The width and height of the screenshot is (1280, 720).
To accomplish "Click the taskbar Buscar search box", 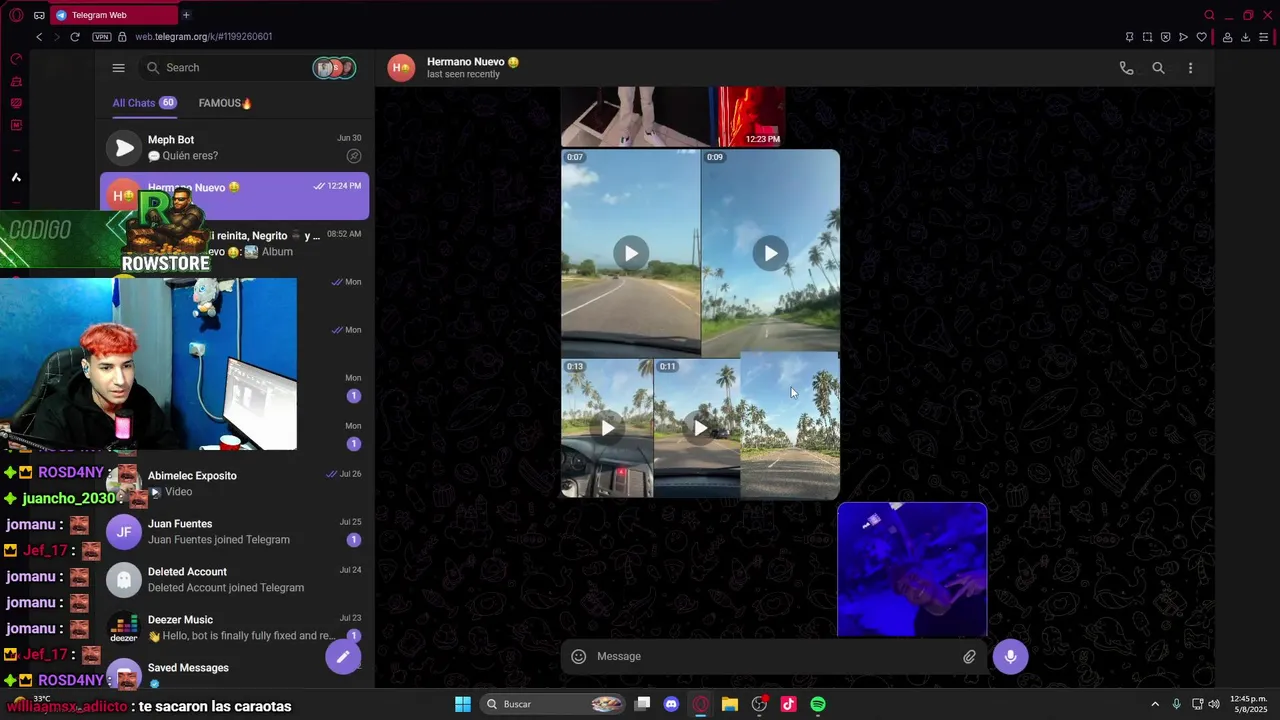I will [x=554, y=704].
